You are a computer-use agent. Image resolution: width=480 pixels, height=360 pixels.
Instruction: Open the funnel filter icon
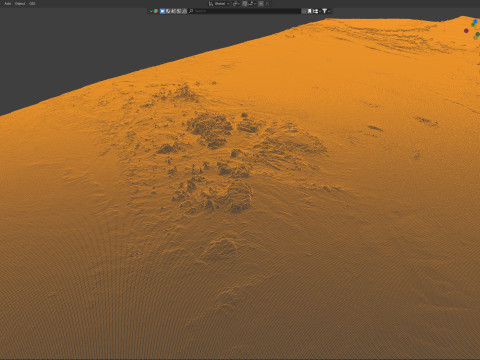point(324,11)
